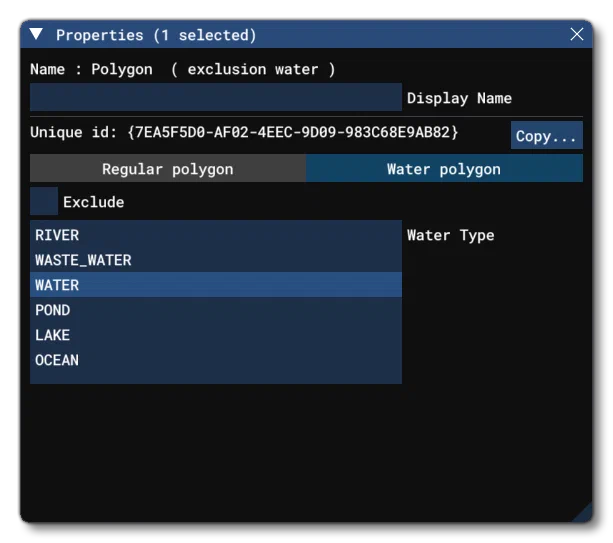
Task: Enable the Exclude checkbox
Action: (44, 201)
